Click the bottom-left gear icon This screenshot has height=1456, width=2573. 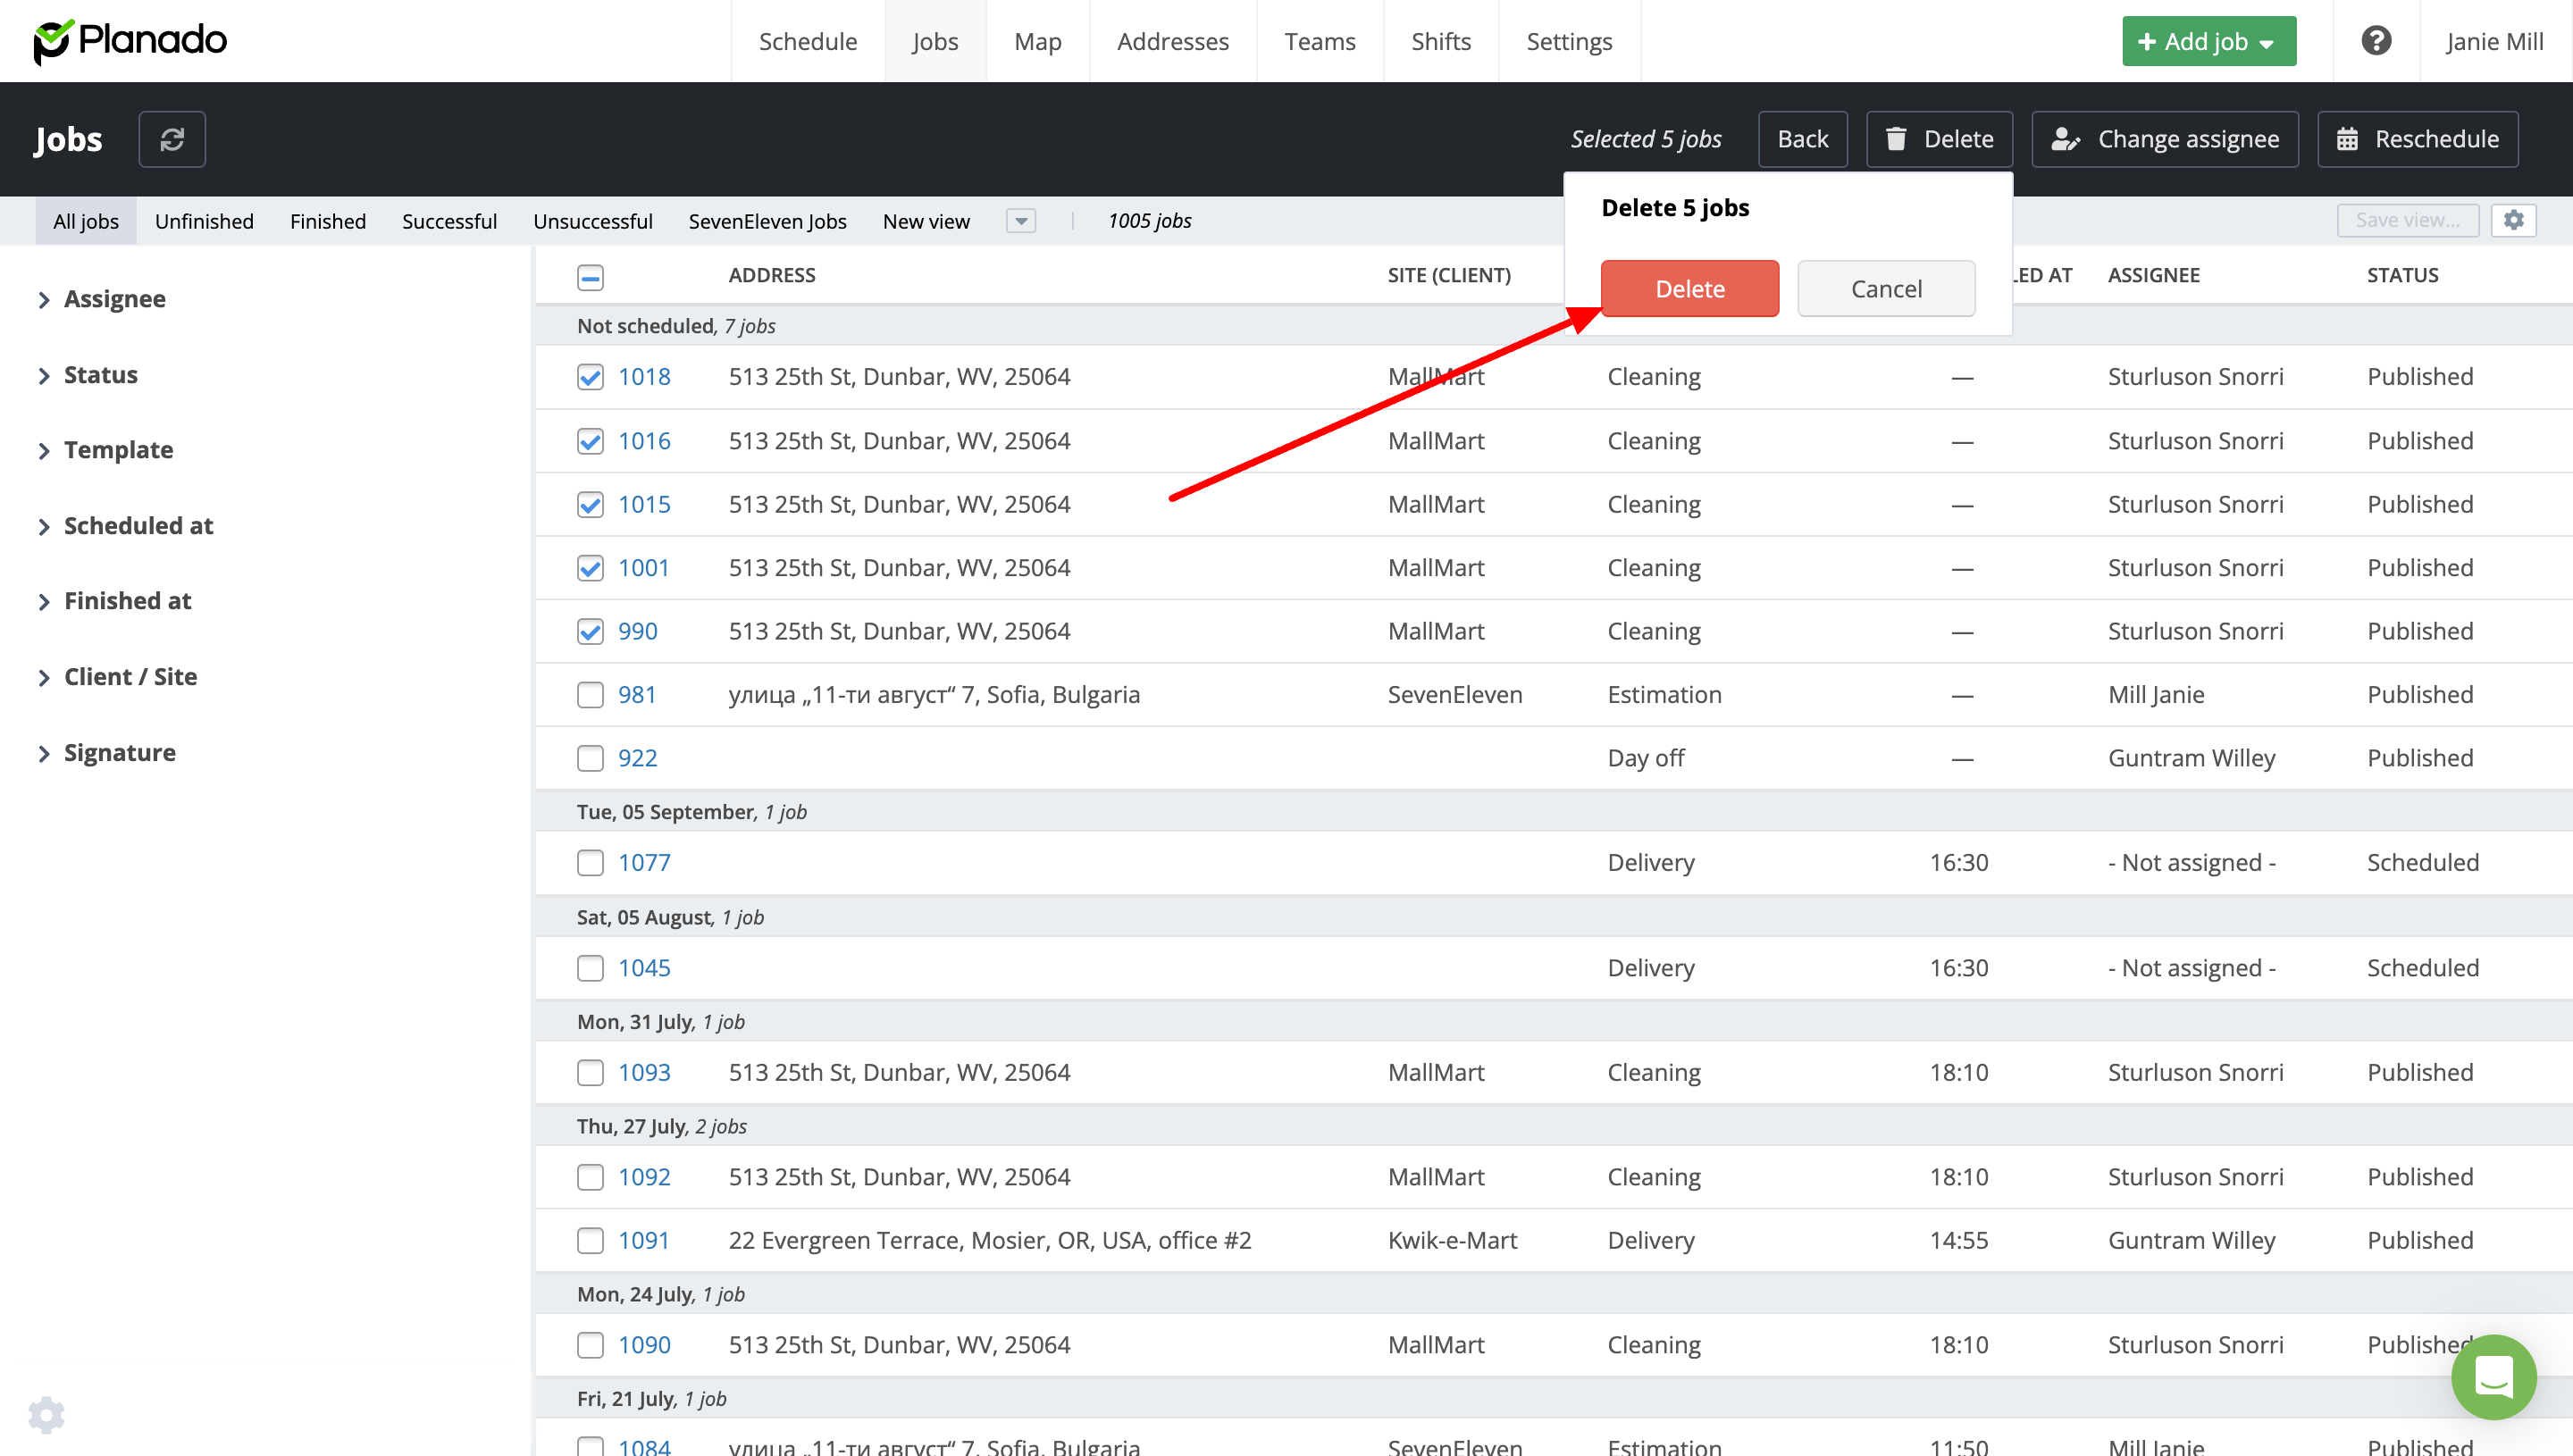coord(46,1414)
